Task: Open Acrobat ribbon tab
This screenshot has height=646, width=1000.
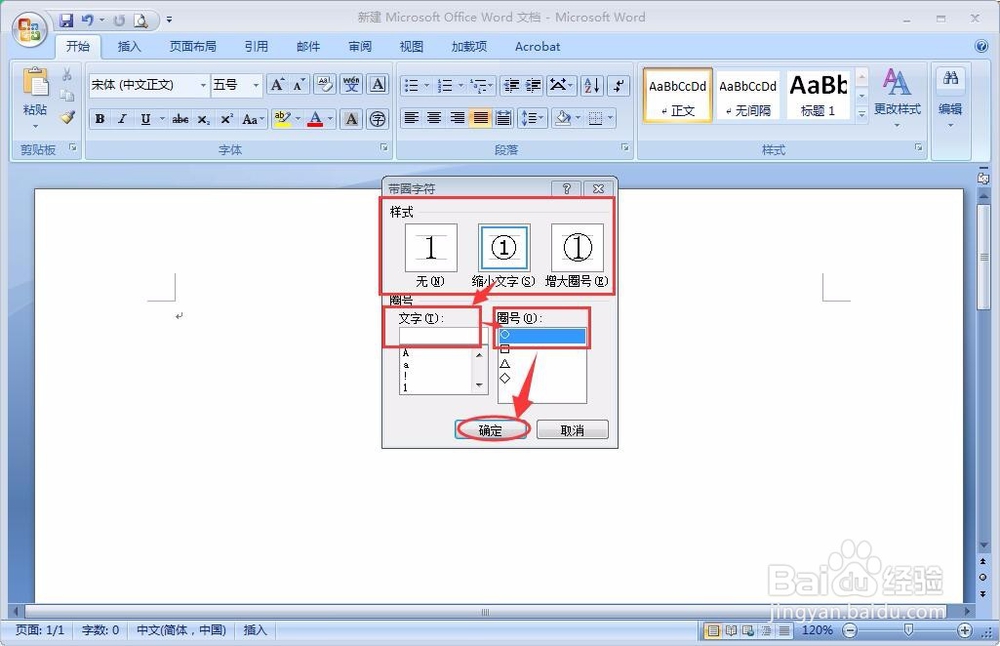Action: click(537, 47)
